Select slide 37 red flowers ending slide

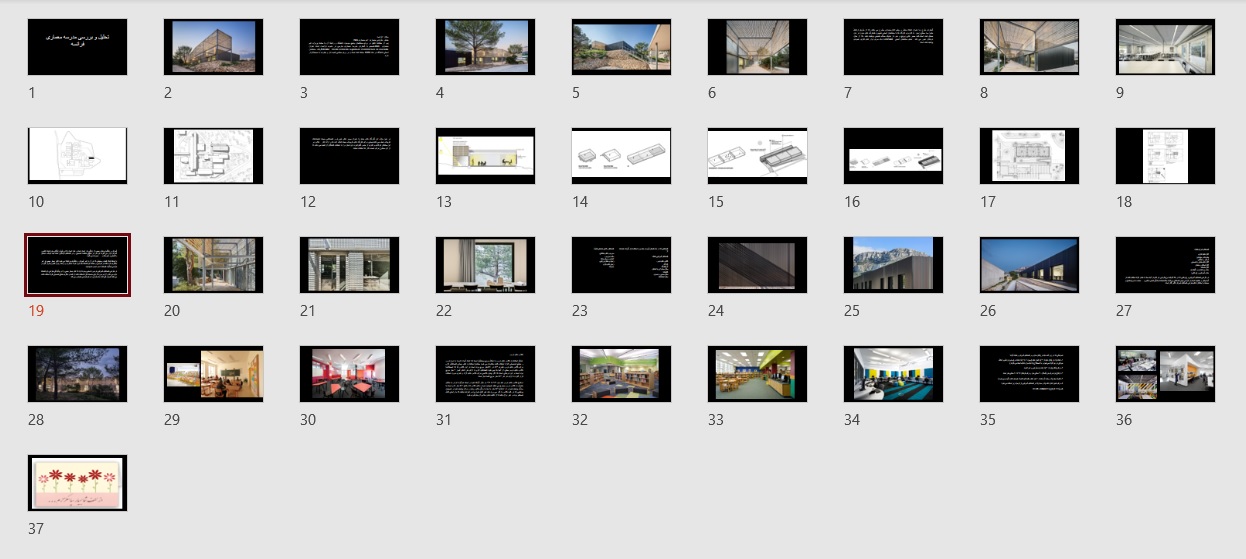77,483
